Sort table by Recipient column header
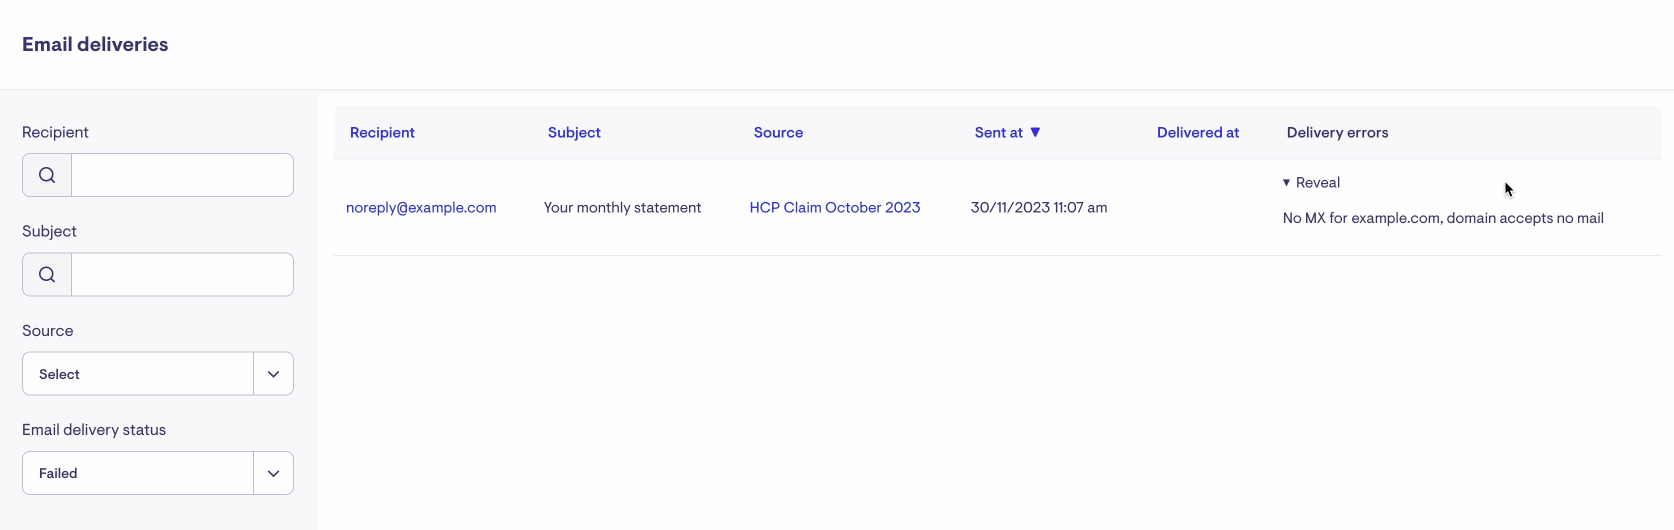Viewport: 1674px width, 530px height. pos(382,133)
